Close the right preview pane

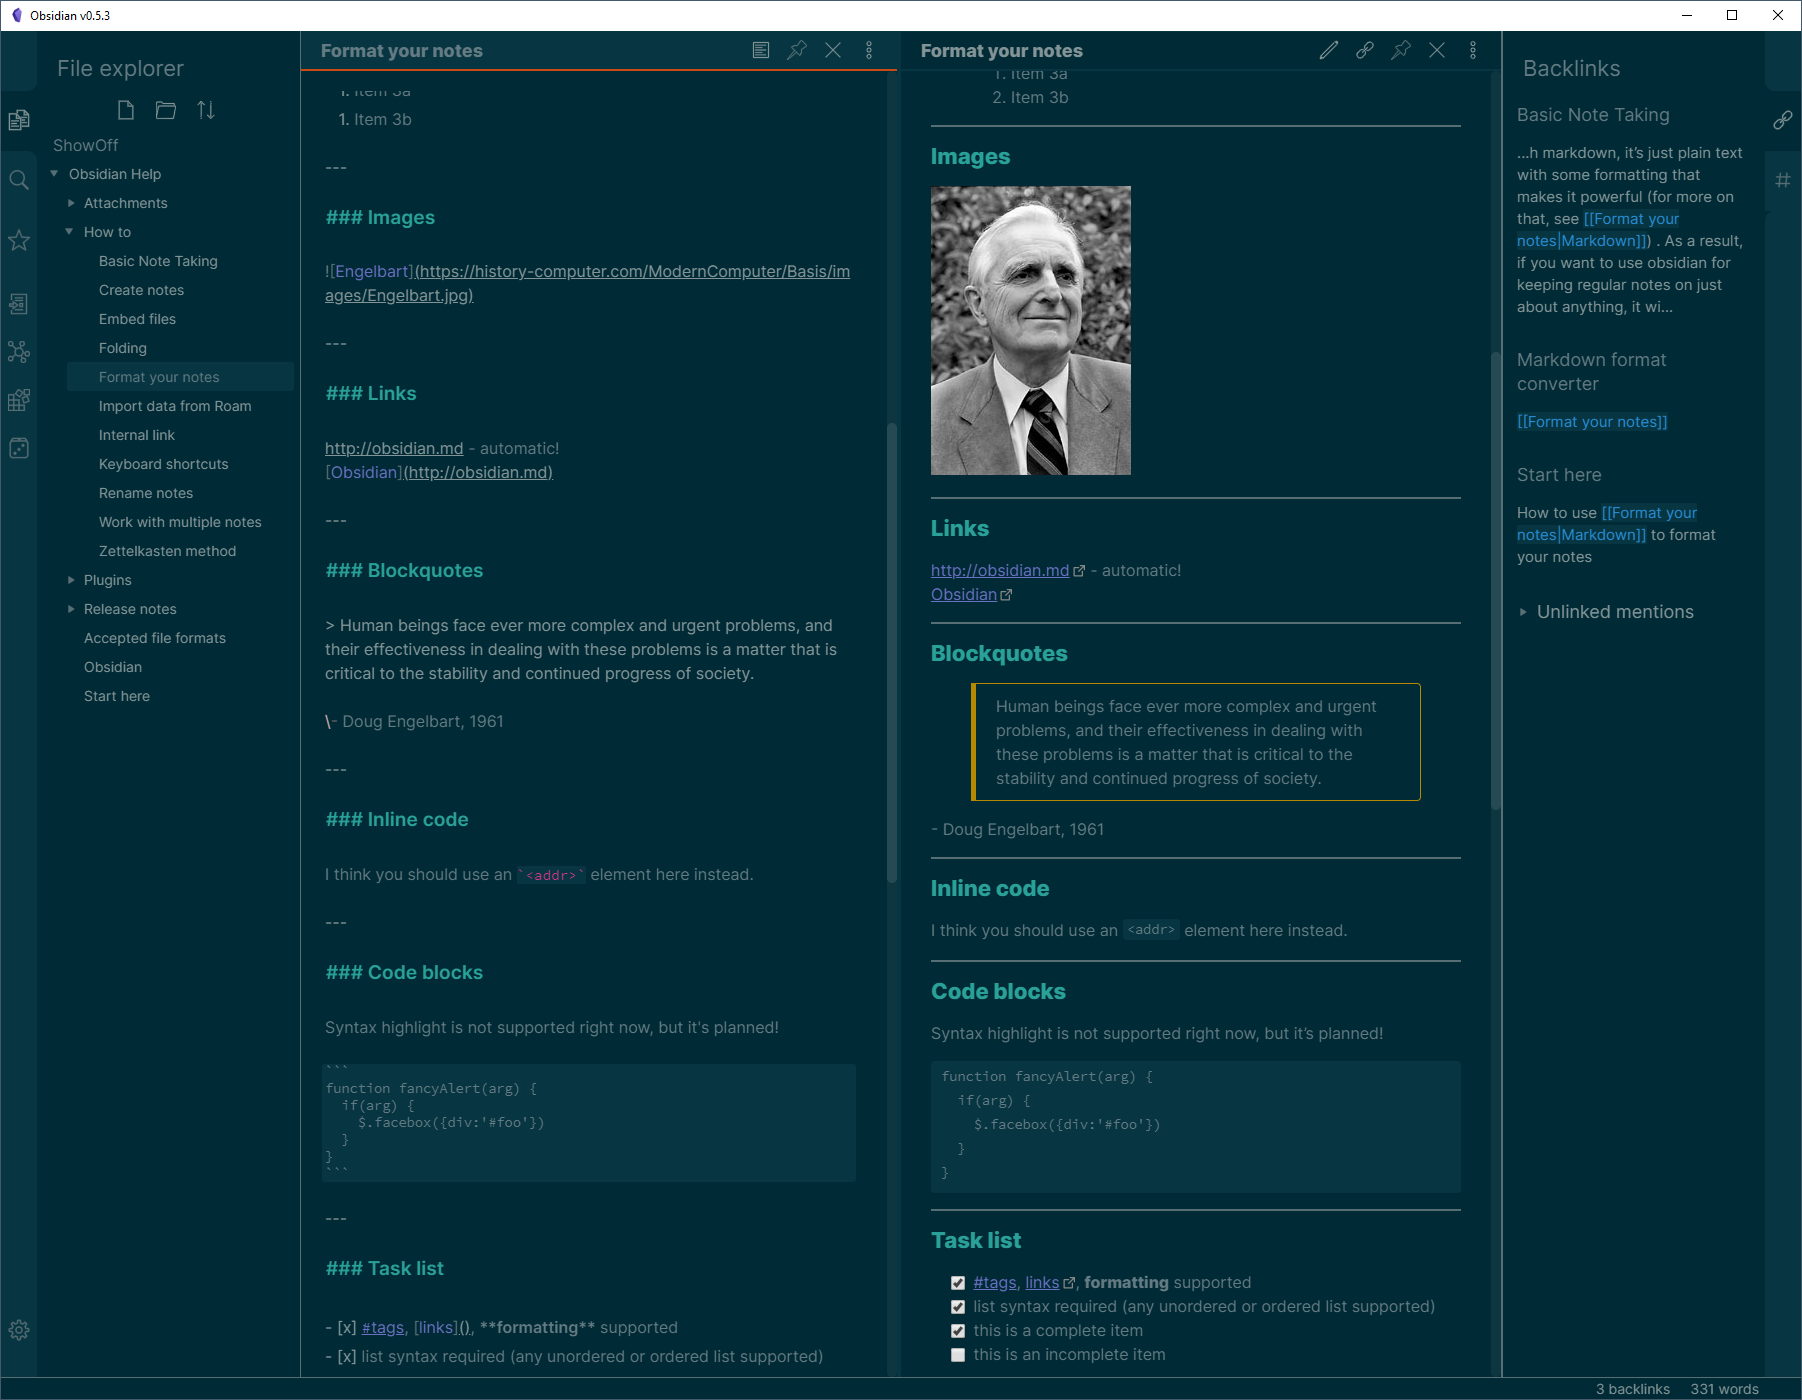tap(1437, 50)
